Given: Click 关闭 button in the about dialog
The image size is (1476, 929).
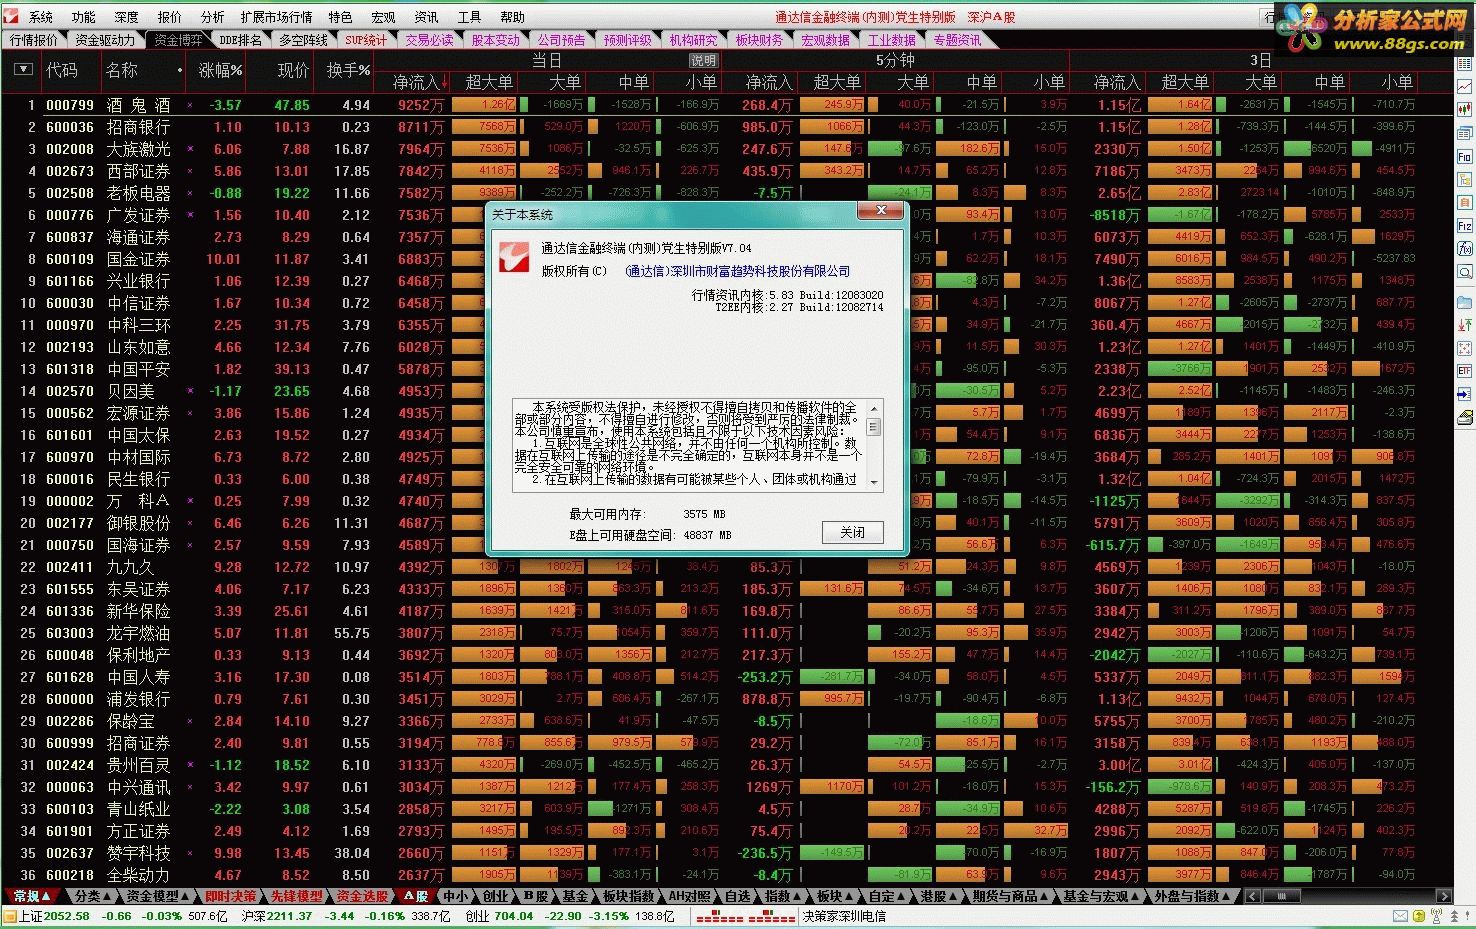Looking at the screenshot, I should point(853,532).
